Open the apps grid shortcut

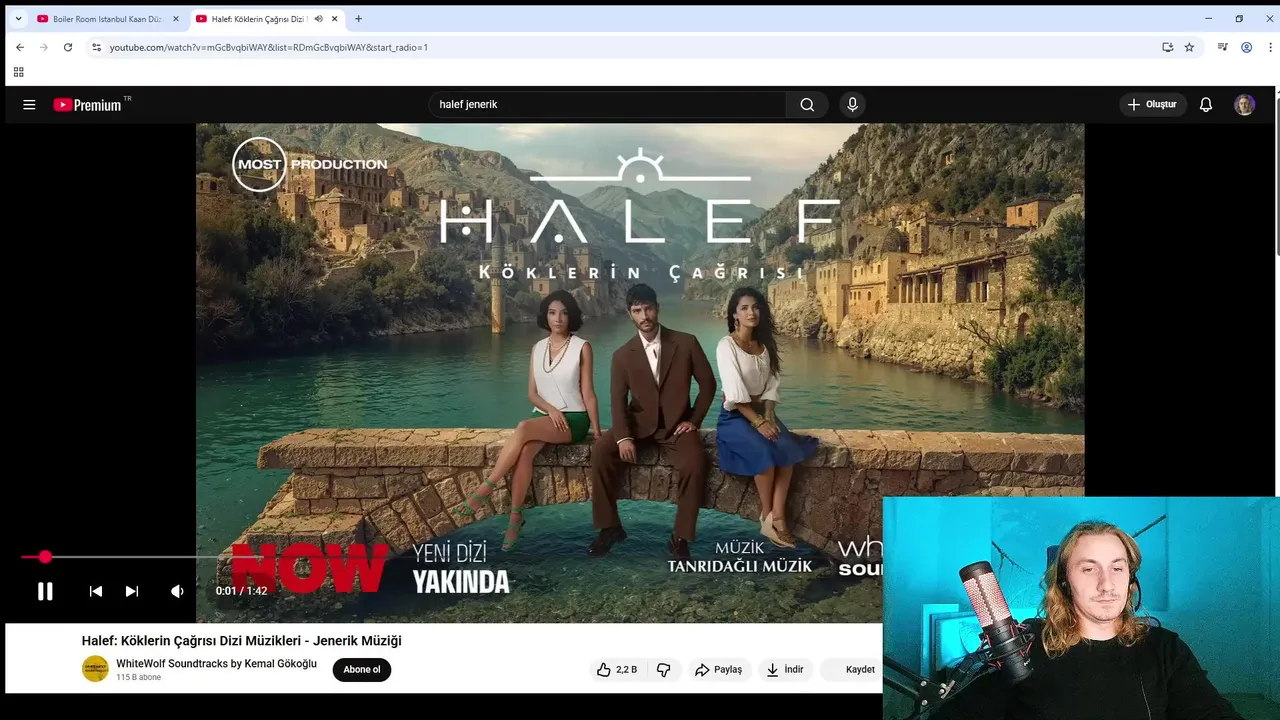[18, 72]
